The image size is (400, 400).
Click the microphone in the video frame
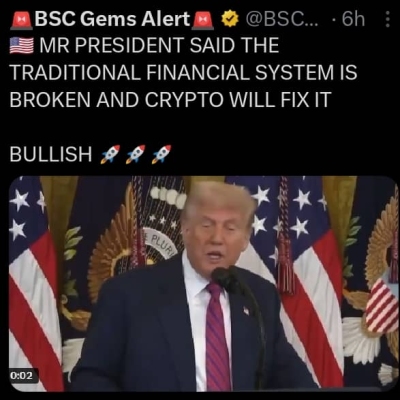tap(227, 279)
